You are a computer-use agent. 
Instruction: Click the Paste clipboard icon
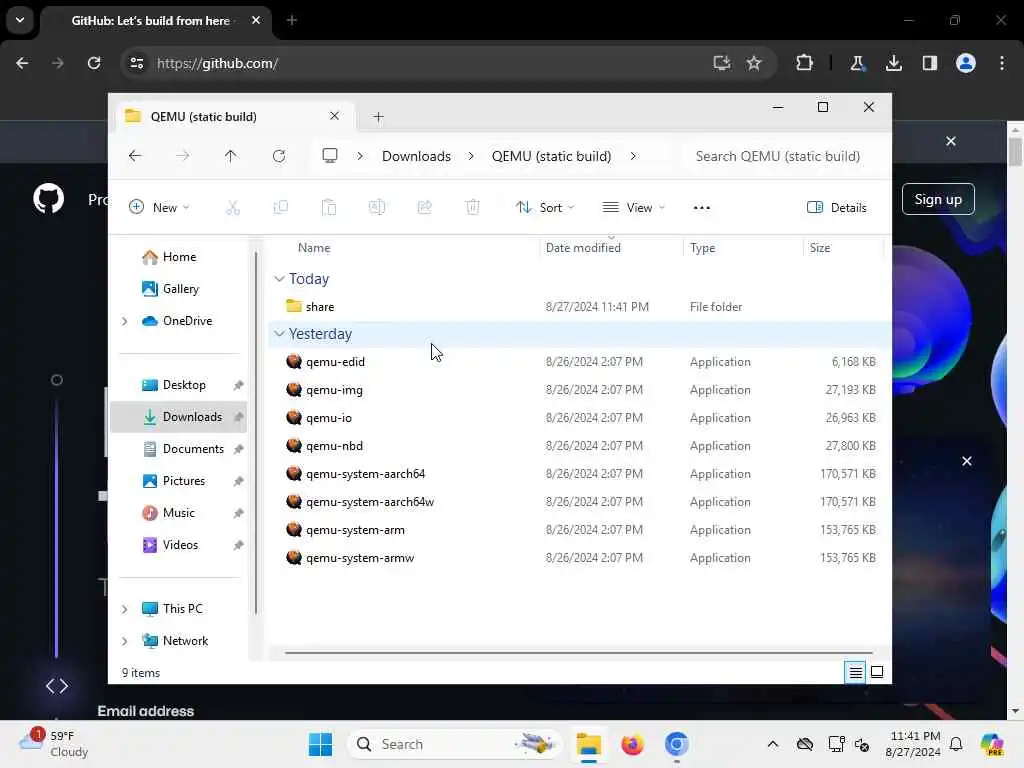click(x=328, y=208)
